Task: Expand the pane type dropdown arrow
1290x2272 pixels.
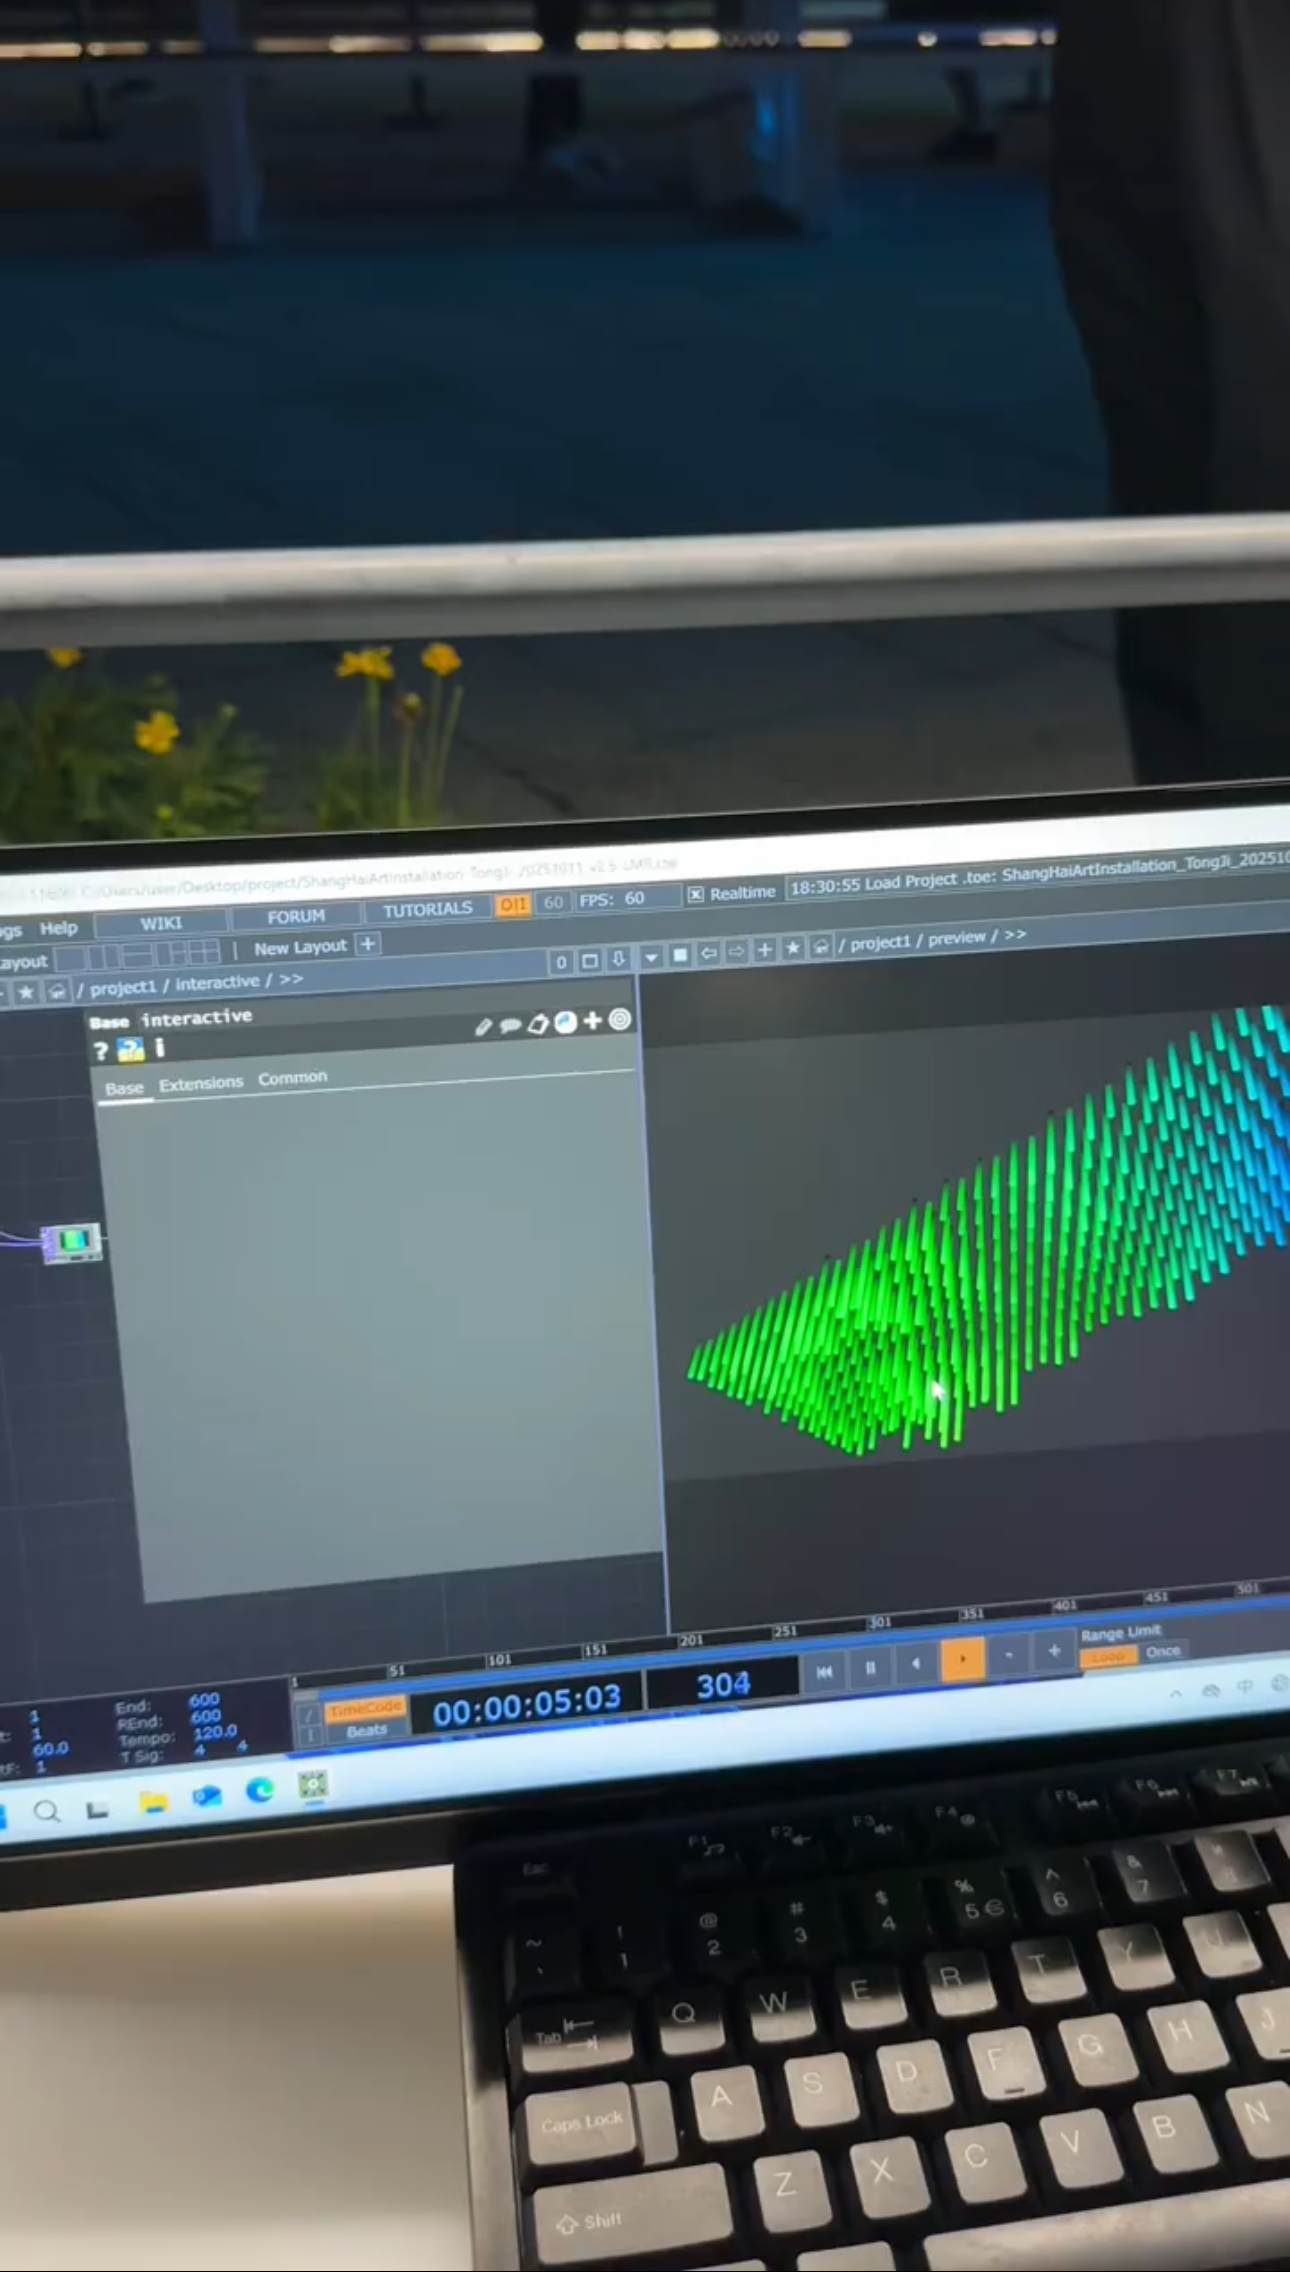Action: pyautogui.click(x=651, y=957)
